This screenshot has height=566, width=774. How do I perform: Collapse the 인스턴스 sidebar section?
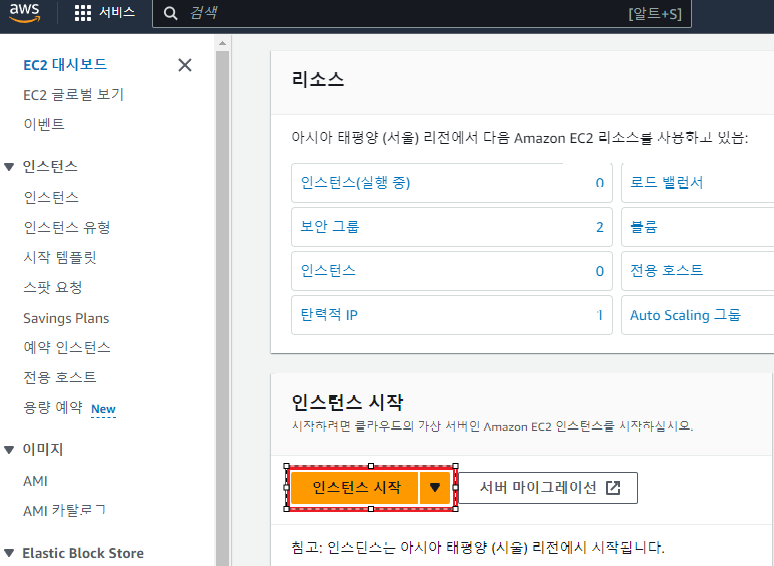tap(9, 167)
